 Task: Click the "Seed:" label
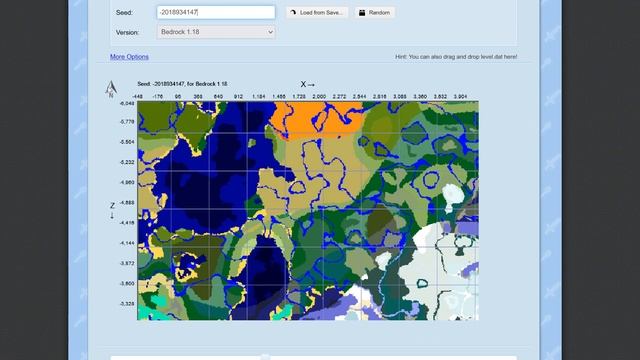[124, 13]
